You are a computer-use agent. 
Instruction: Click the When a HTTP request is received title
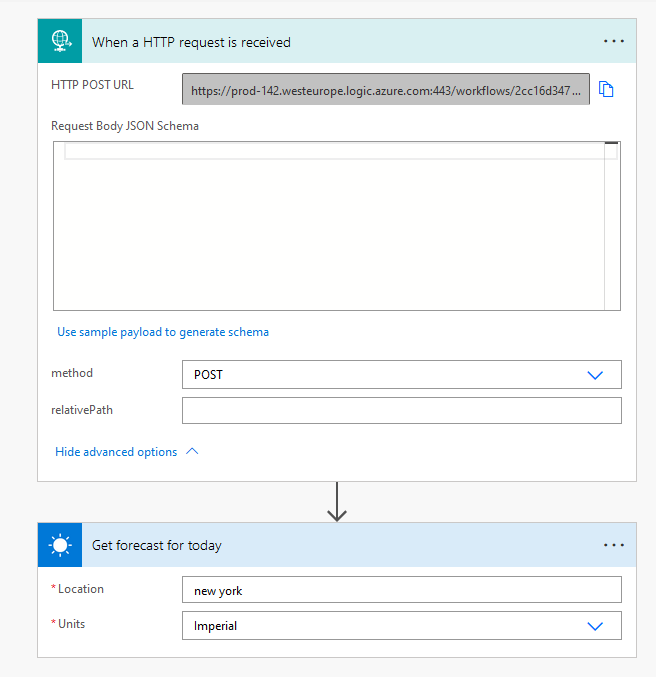(191, 42)
